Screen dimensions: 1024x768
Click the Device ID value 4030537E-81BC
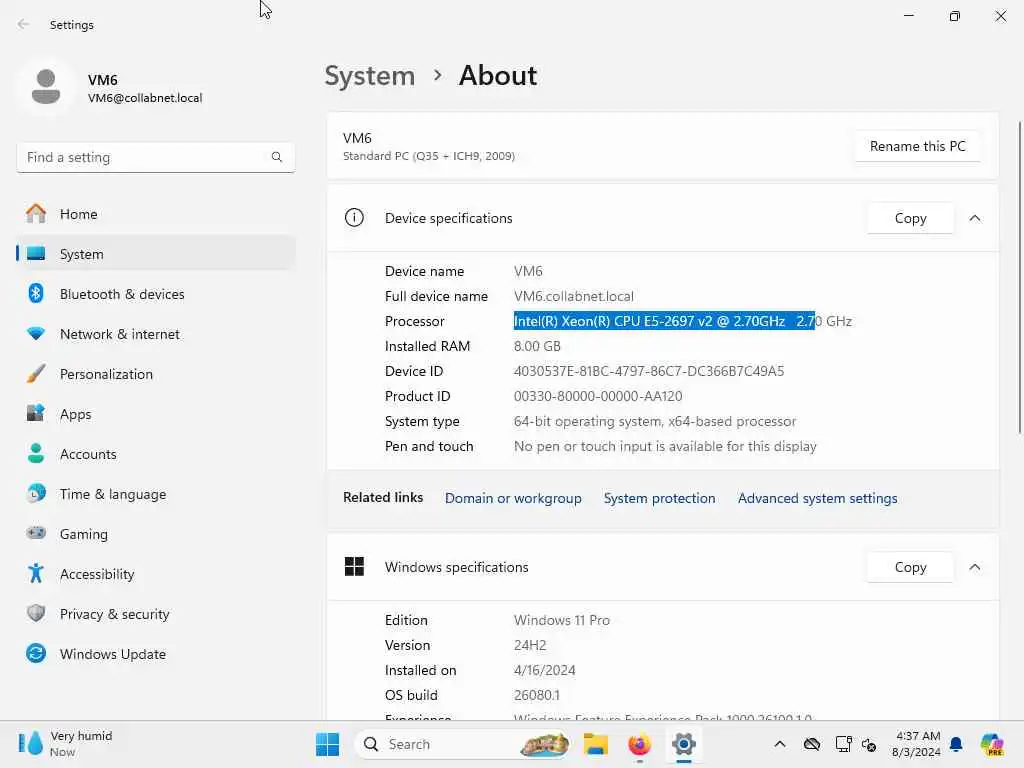648,371
